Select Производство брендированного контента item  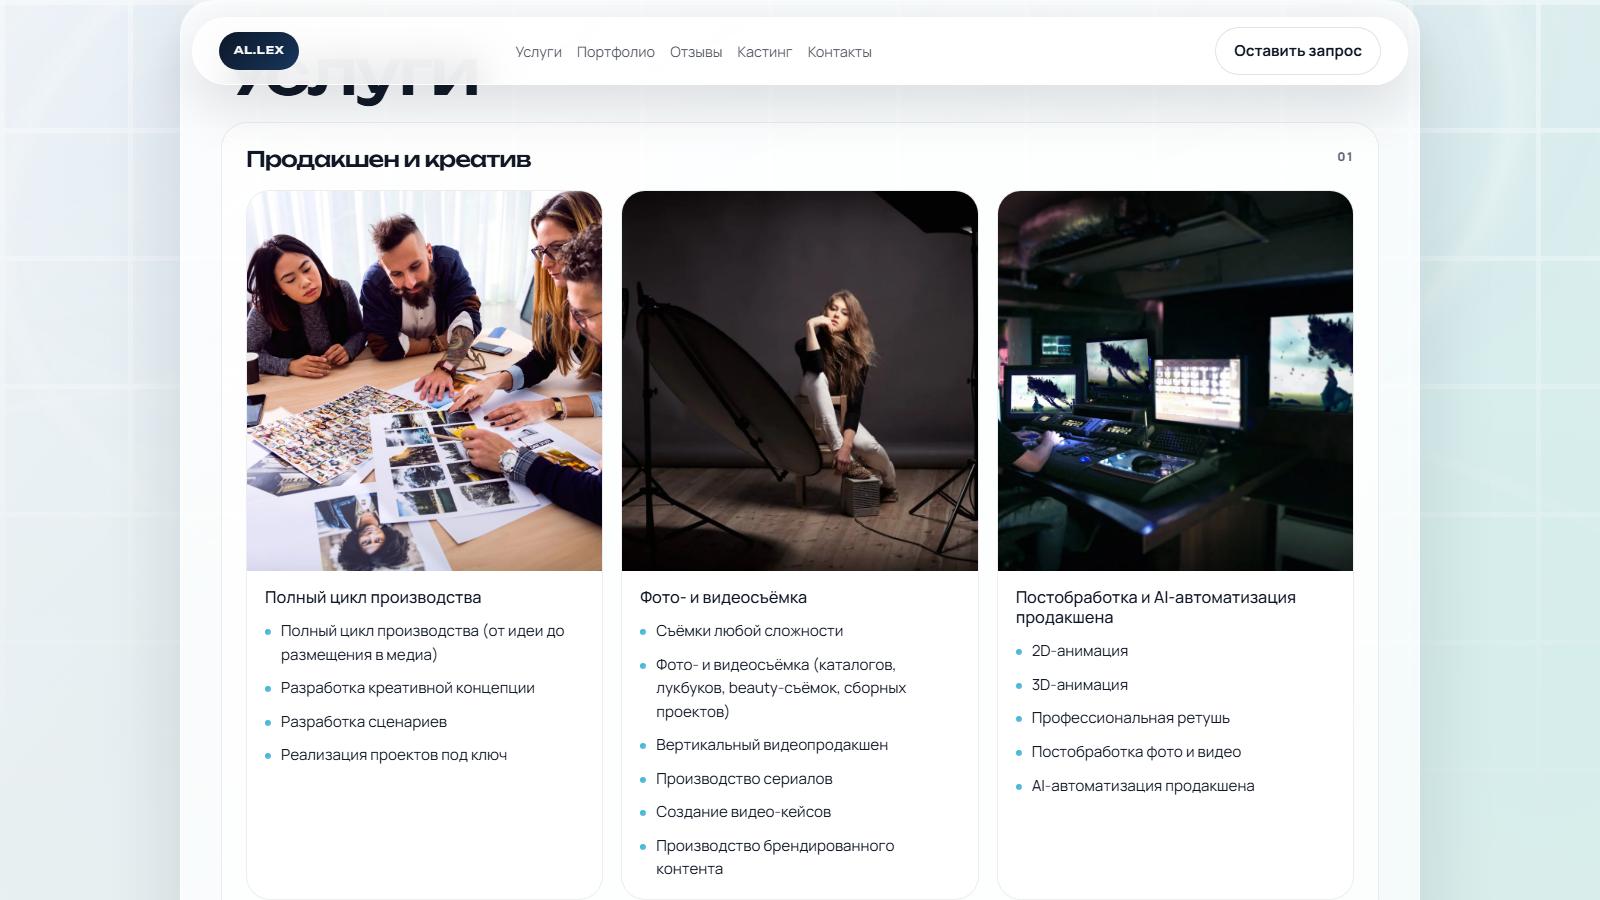pyautogui.click(x=775, y=857)
